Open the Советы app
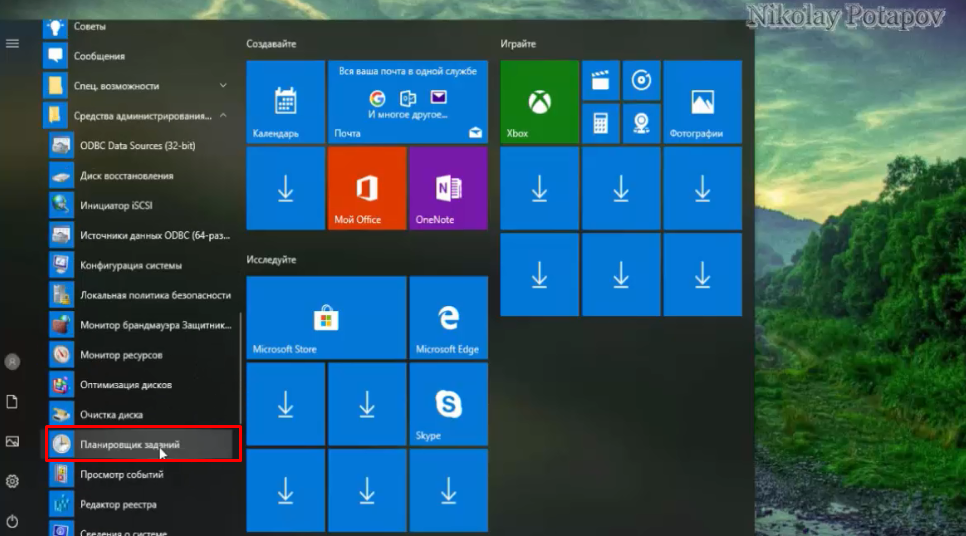The image size is (966, 536). click(138, 26)
